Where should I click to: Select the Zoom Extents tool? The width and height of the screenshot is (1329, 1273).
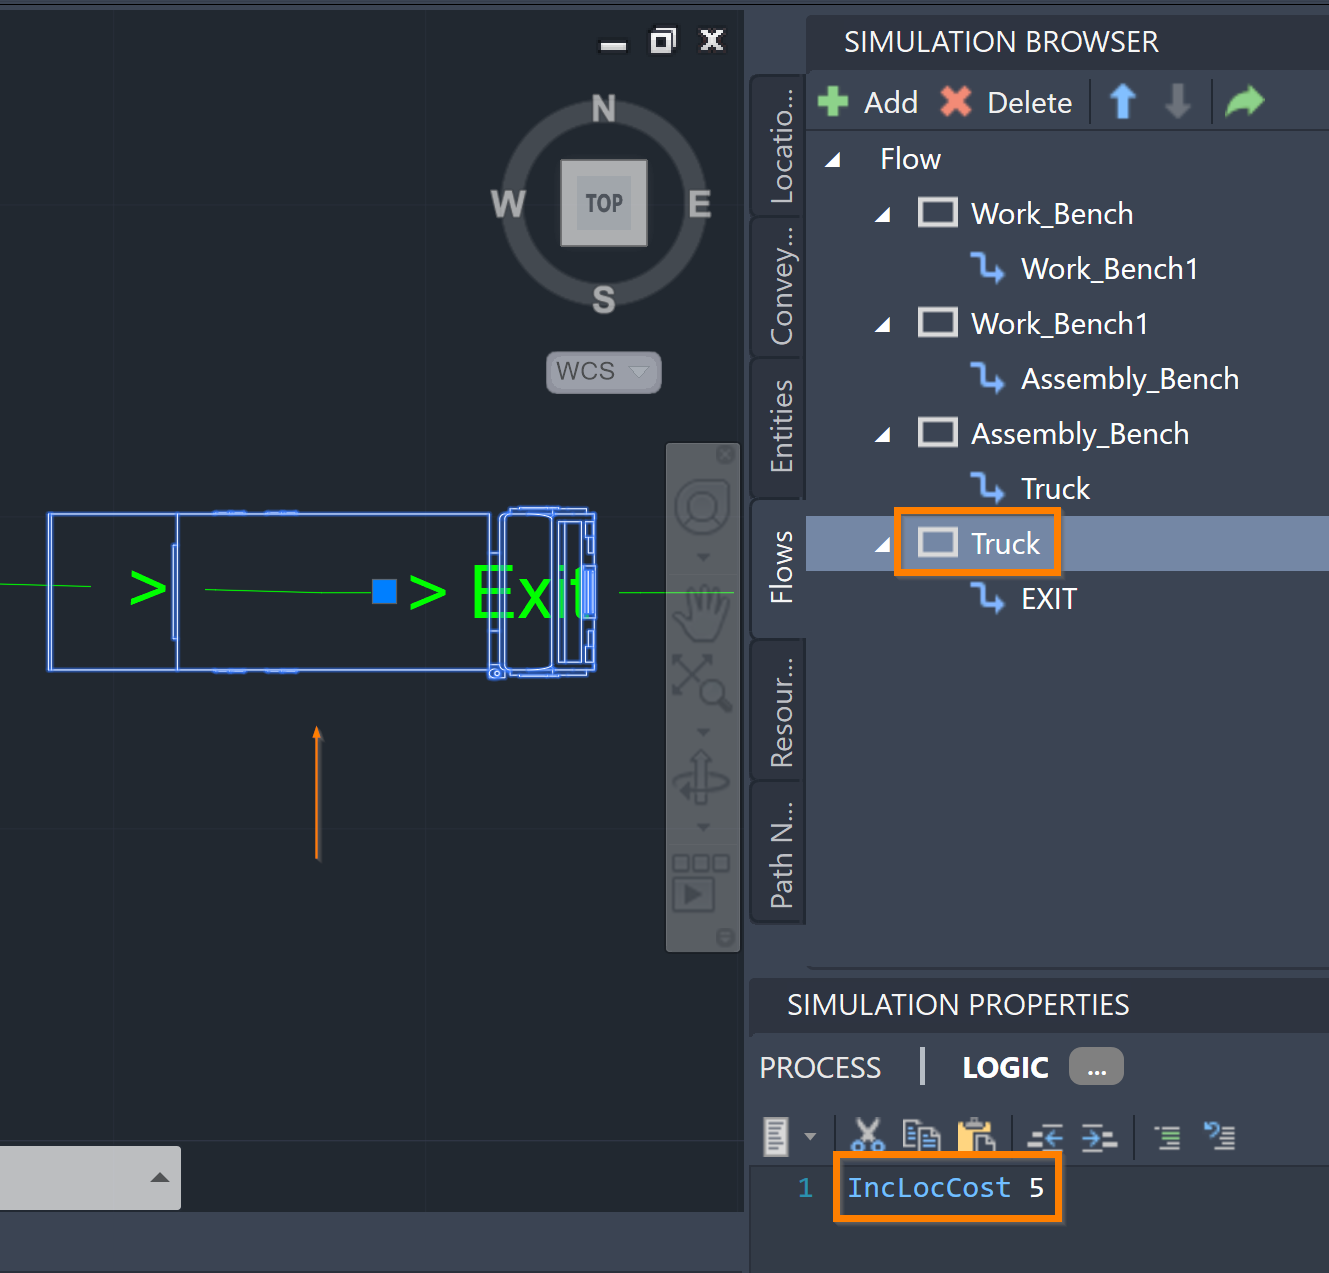(702, 682)
